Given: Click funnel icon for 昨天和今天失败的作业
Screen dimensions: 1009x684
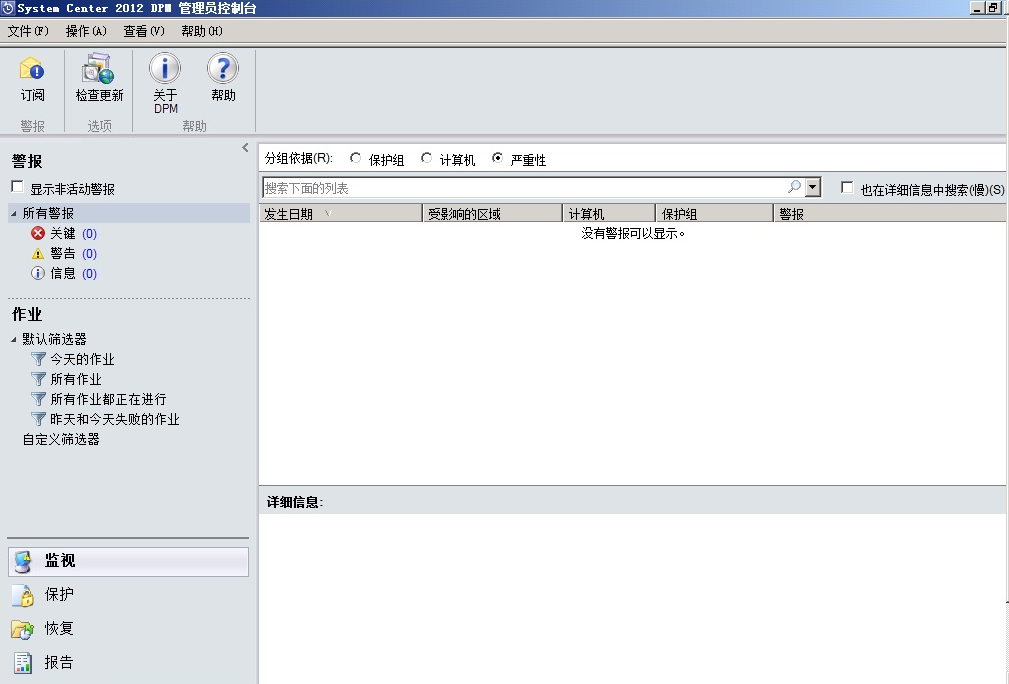Looking at the screenshot, I should (39, 419).
